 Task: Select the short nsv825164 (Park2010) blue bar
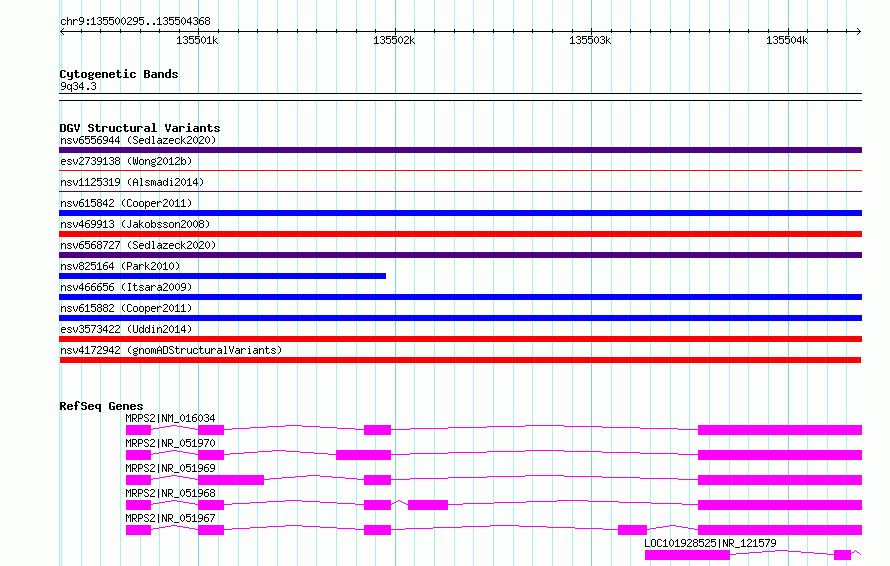point(222,276)
